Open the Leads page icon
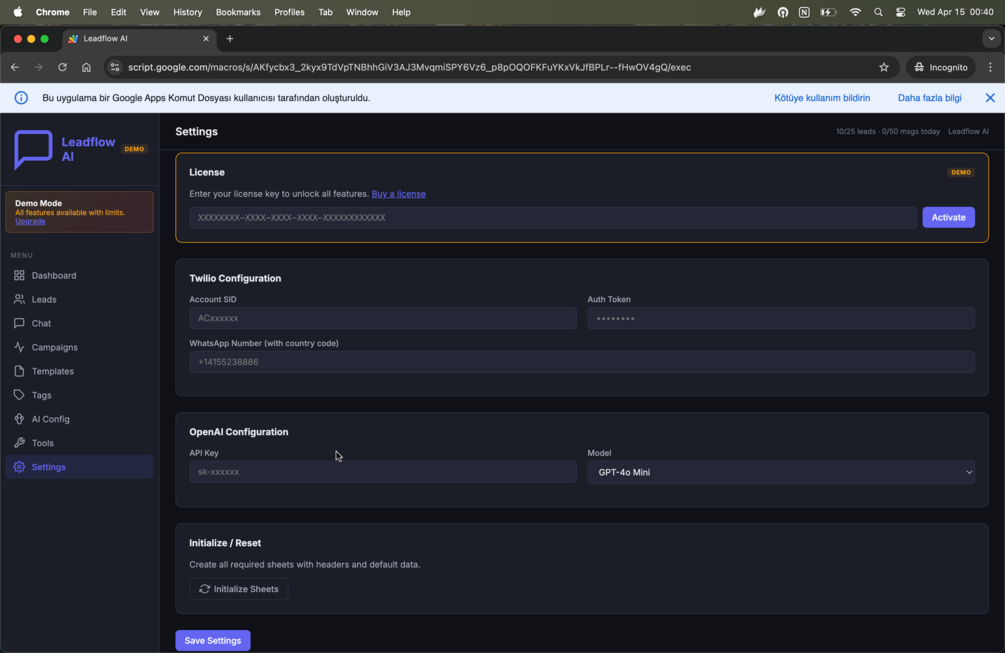The height and width of the screenshot is (653, 1005). [19, 299]
